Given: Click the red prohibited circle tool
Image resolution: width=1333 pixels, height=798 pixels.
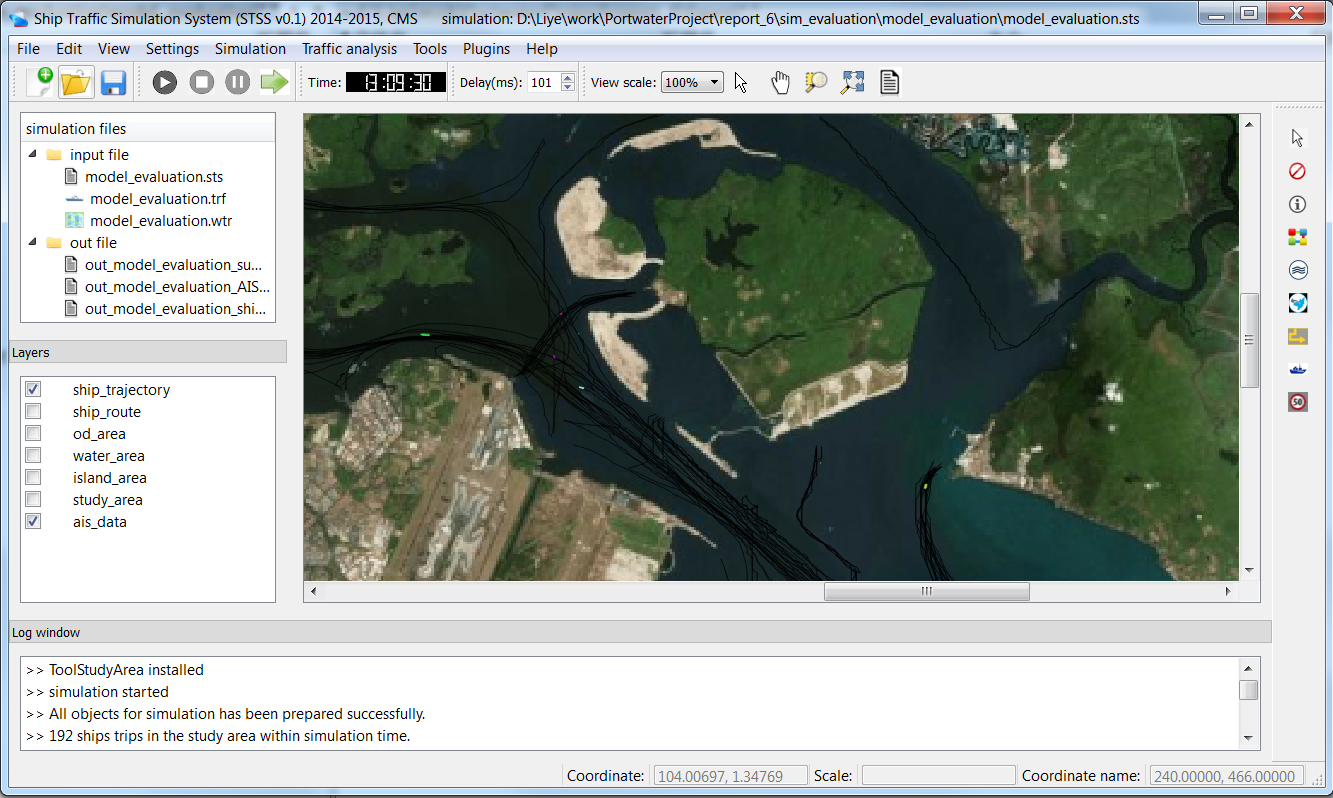Looking at the screenshot, I should 1298,171.
